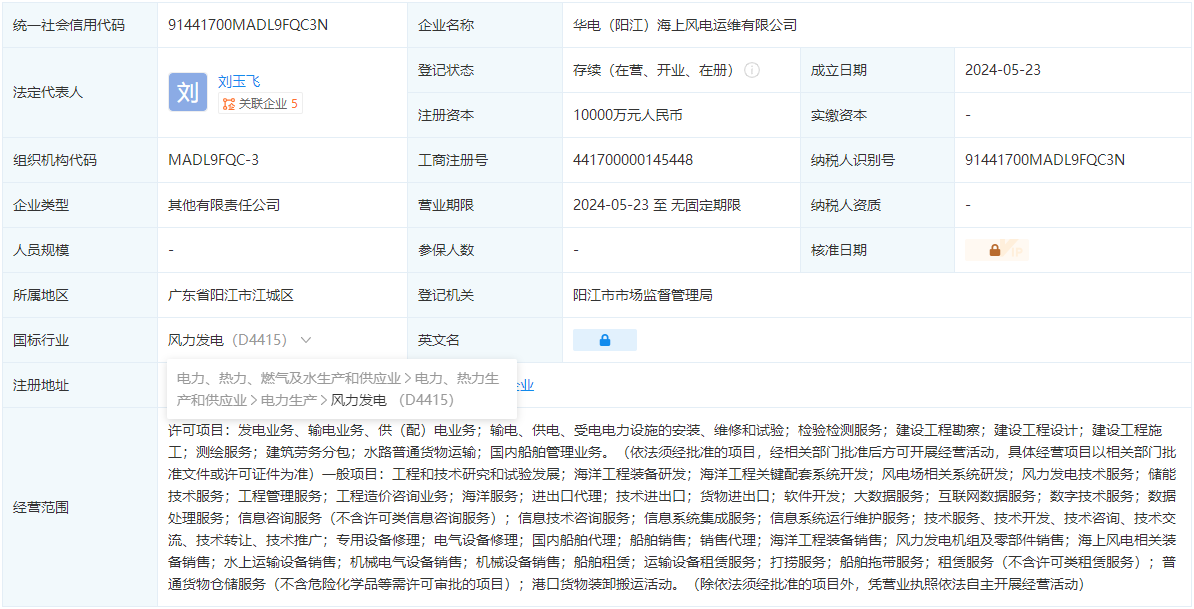Select 电力生产 in industry breadcrumb
This screenshot has height=609, width=1194.
[x=290, y=400]
